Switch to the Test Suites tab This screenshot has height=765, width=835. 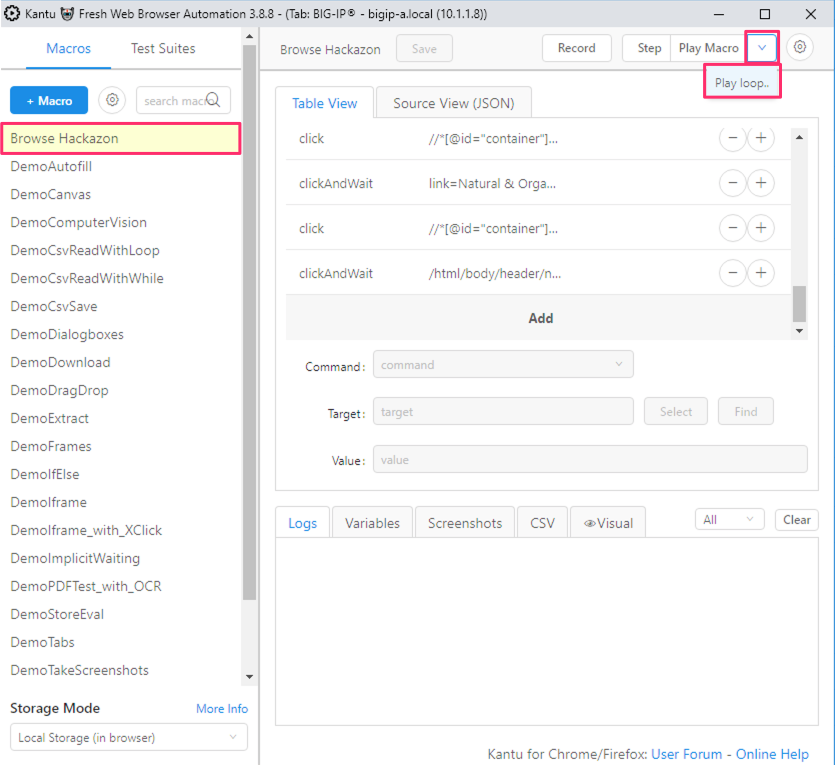(x=163, y=48)
